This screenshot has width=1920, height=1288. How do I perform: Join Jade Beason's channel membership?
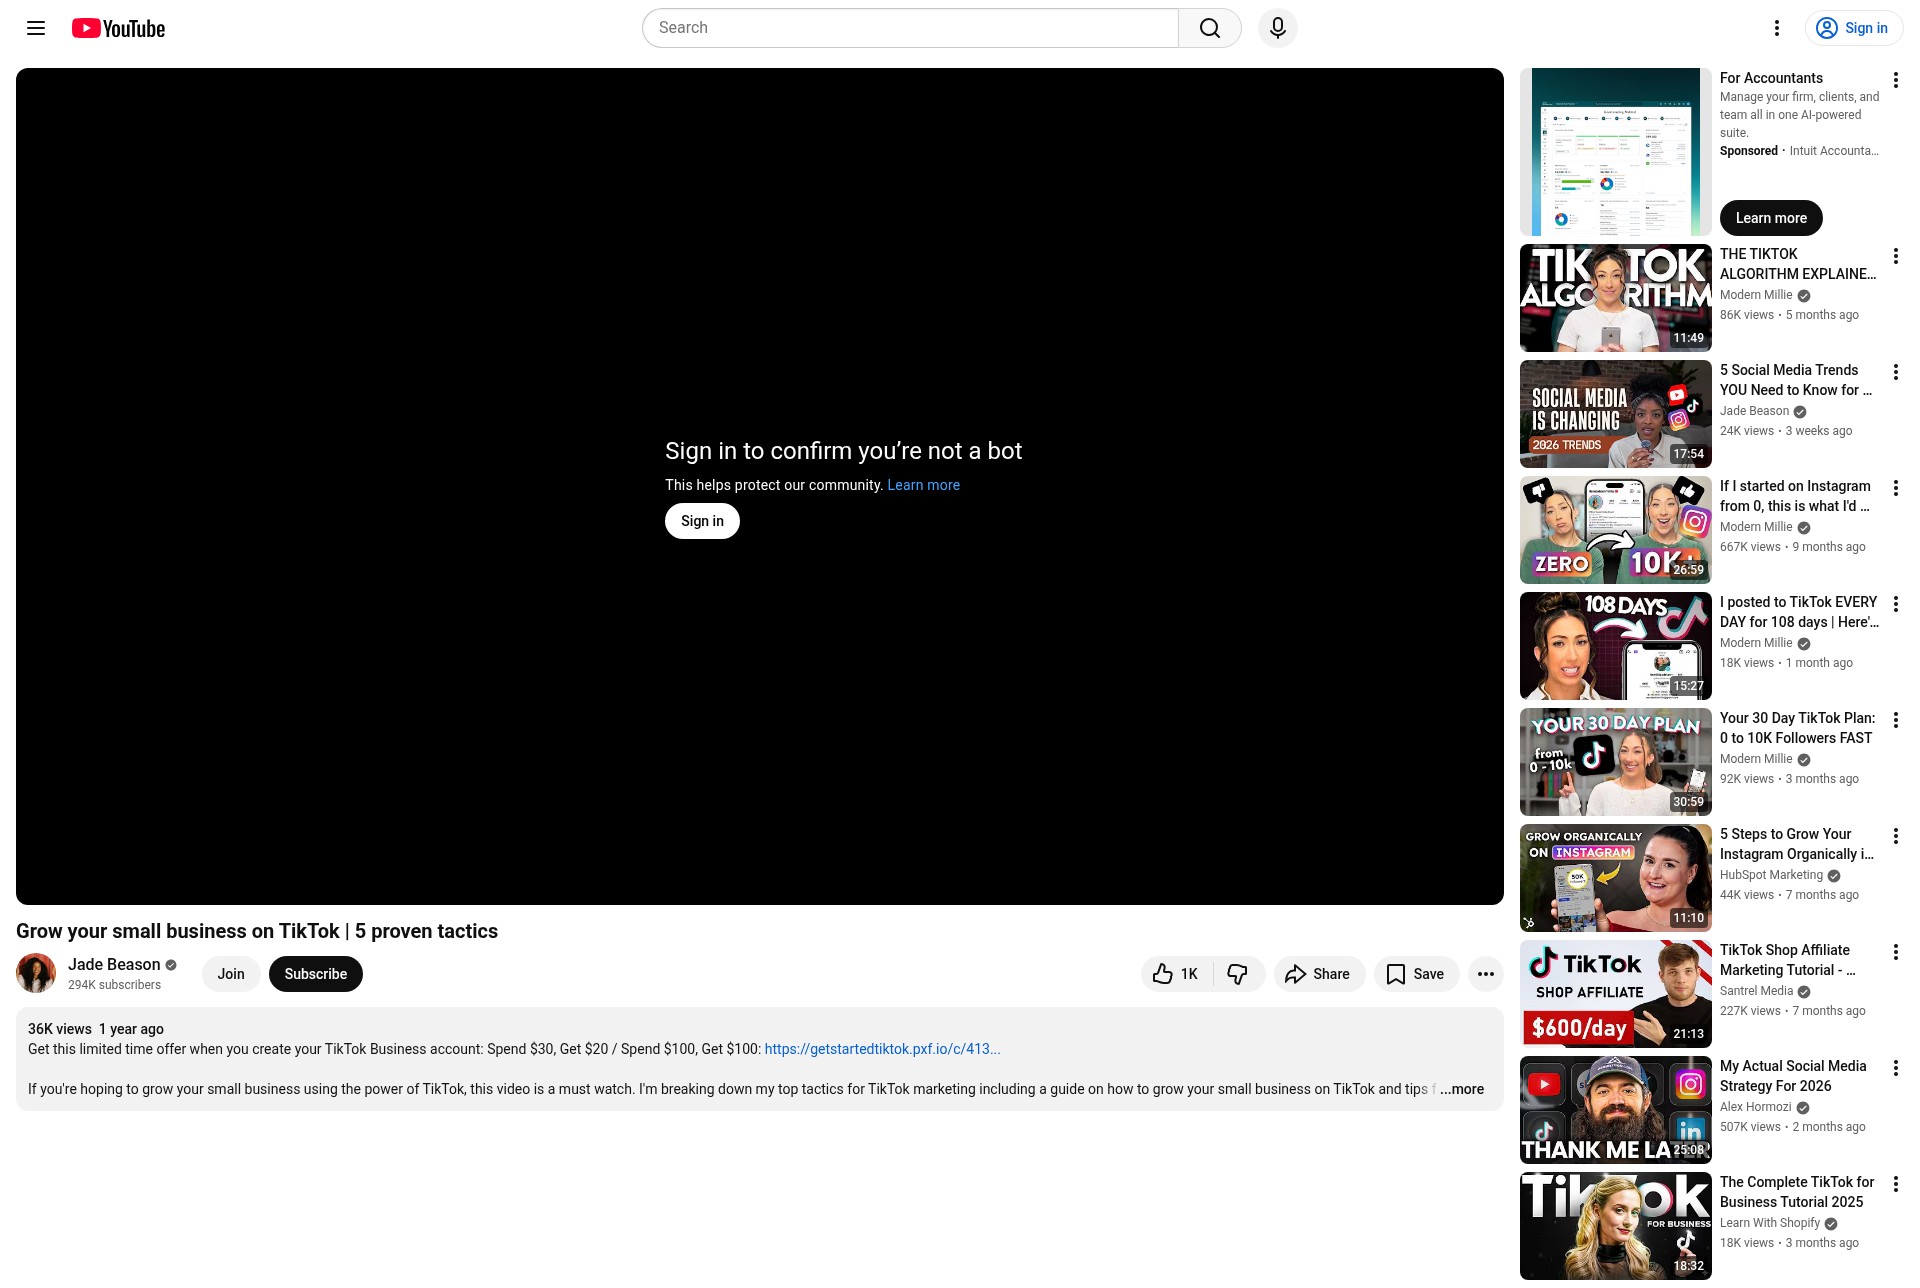231,974
